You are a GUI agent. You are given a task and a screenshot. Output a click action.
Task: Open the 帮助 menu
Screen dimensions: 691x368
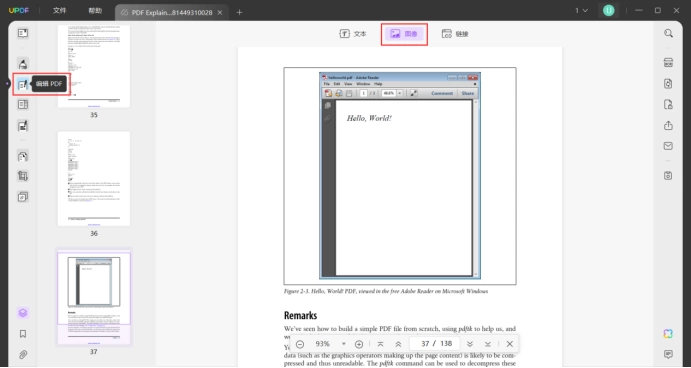tap(95, 11)
